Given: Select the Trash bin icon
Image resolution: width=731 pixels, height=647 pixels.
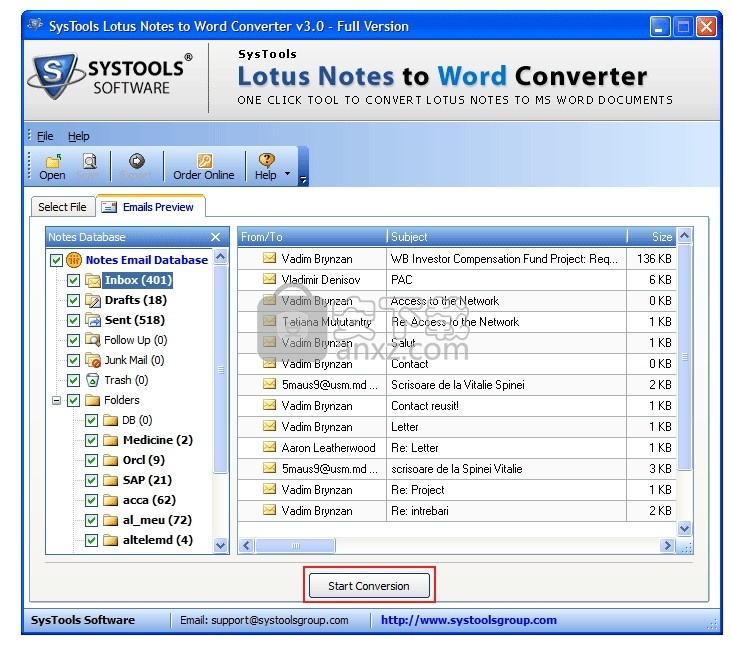Looking at the screenshot, I should (x=93, y=380).
